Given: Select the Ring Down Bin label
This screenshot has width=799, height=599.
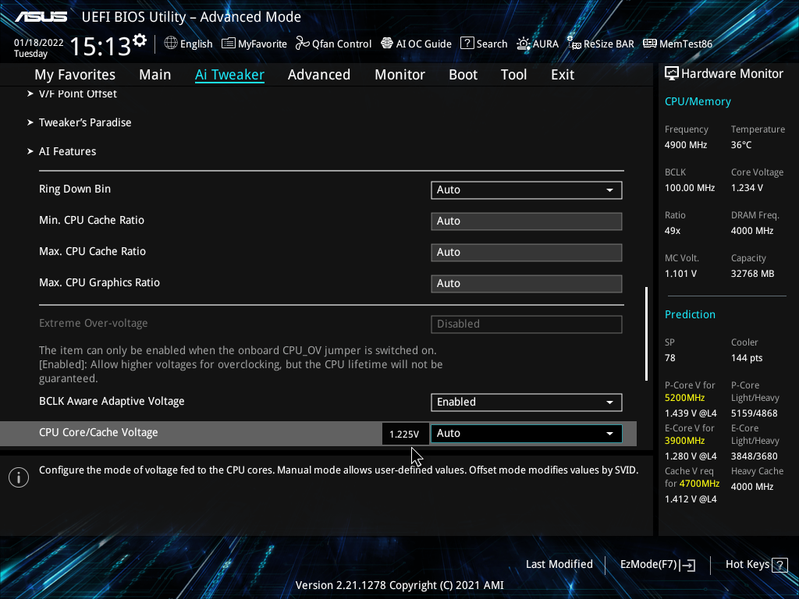Looking at the screenshot, I should (75, 189).
